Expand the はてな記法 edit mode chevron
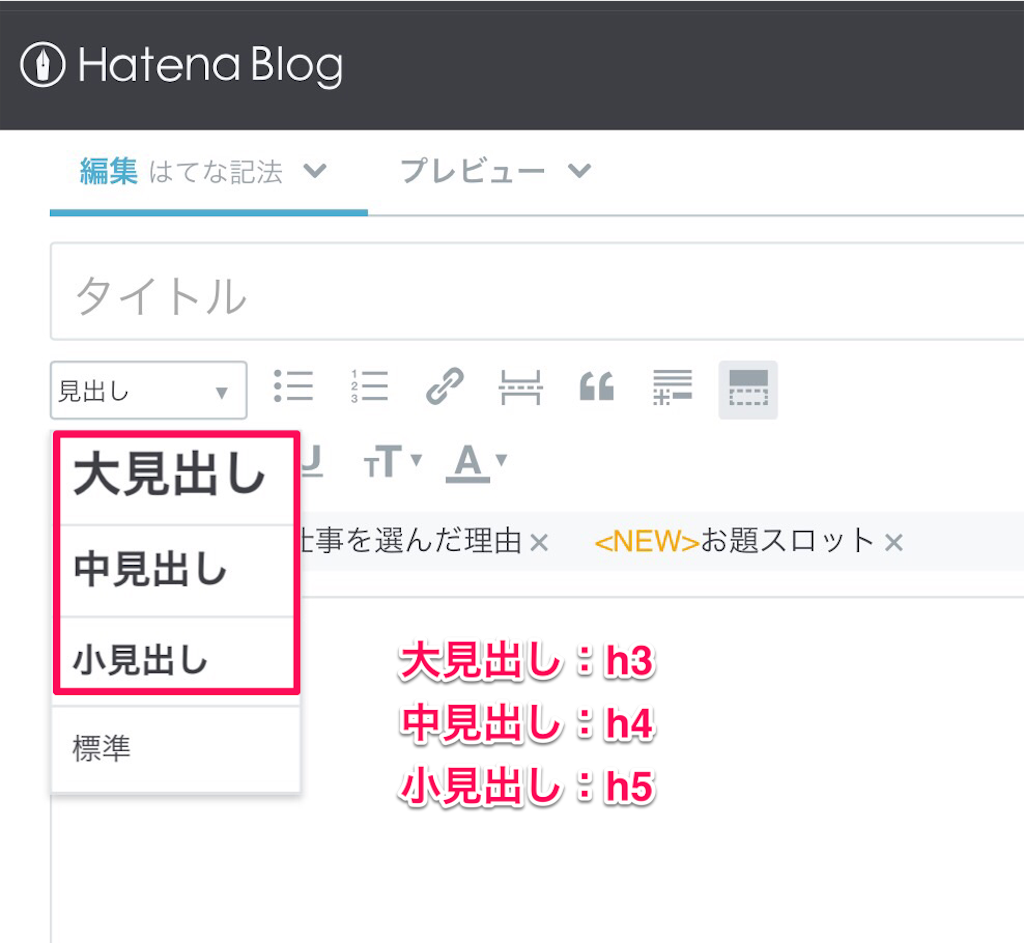Image resolution: width=1024 pixels, height=943 pixels. (315, 171)
